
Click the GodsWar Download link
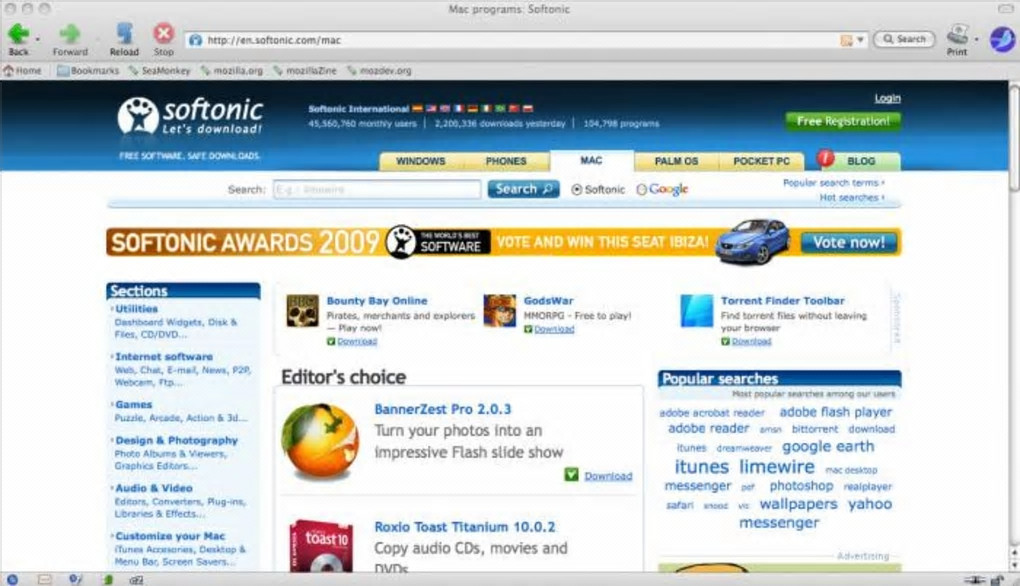[x=554, y=329]
